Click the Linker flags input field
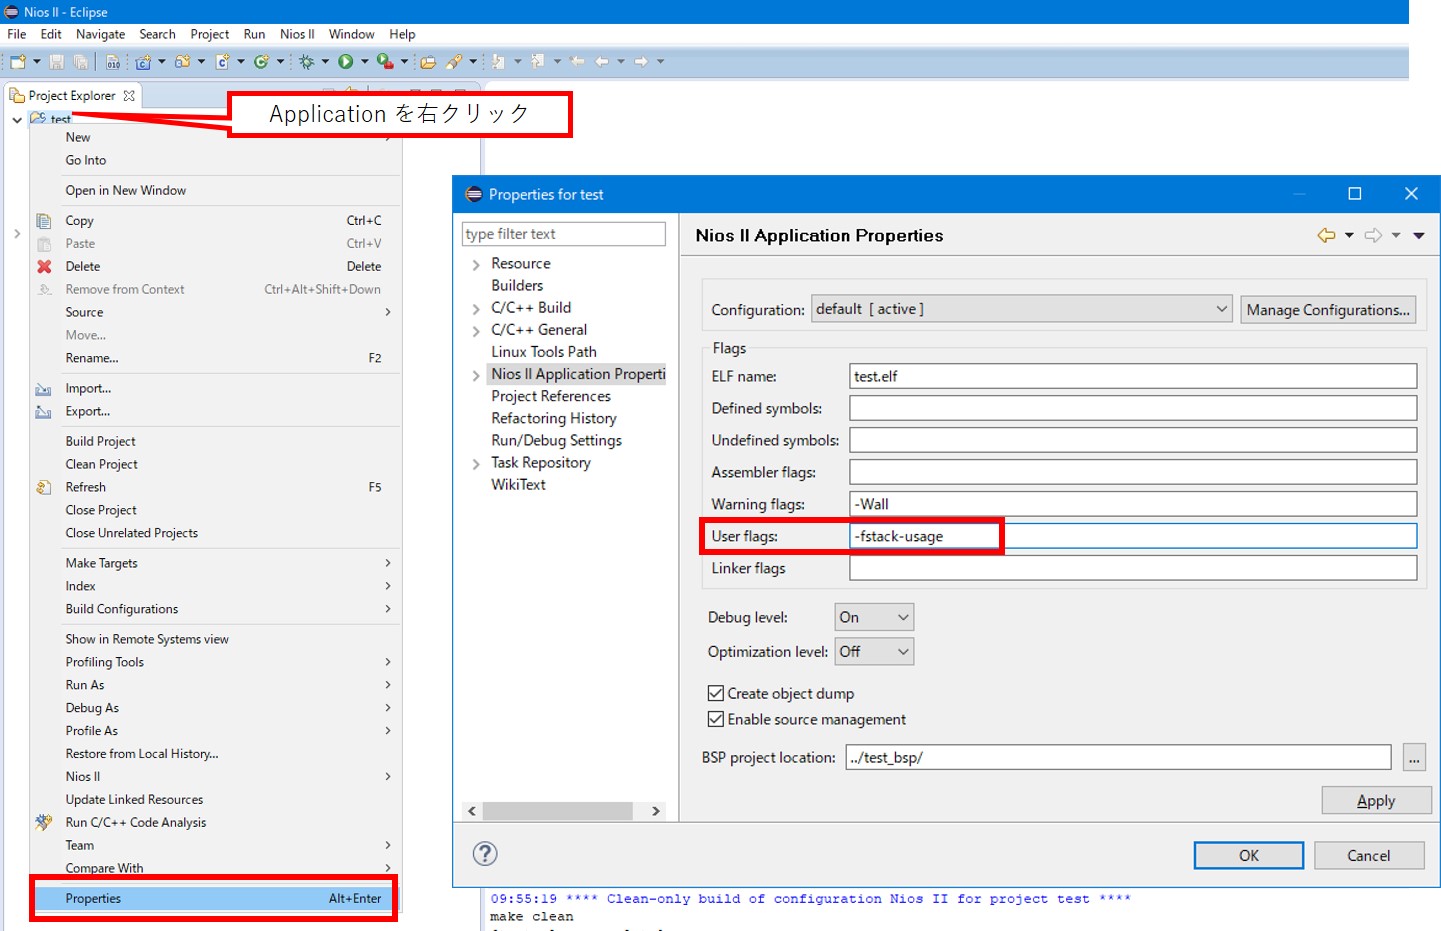The height and width of the screenshot is (931, 1441). click(1132, 568)
